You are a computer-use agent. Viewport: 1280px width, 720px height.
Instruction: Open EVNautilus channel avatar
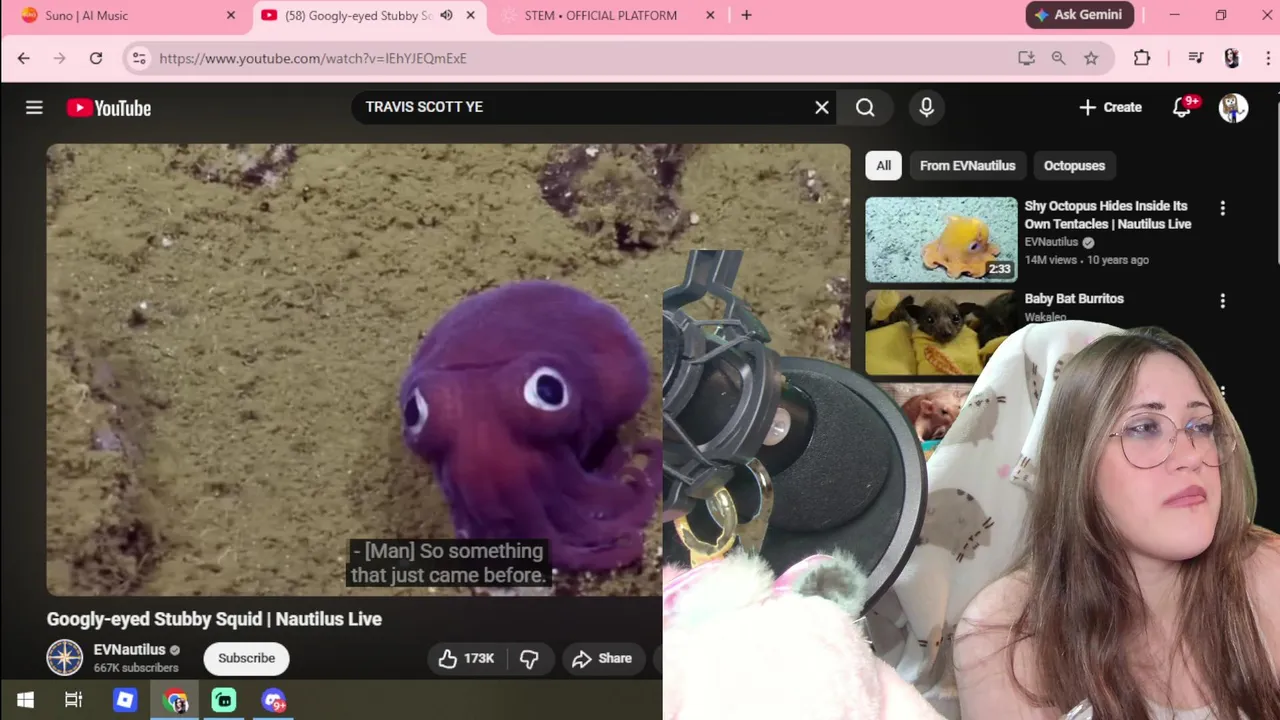click(x=65, y=658)
